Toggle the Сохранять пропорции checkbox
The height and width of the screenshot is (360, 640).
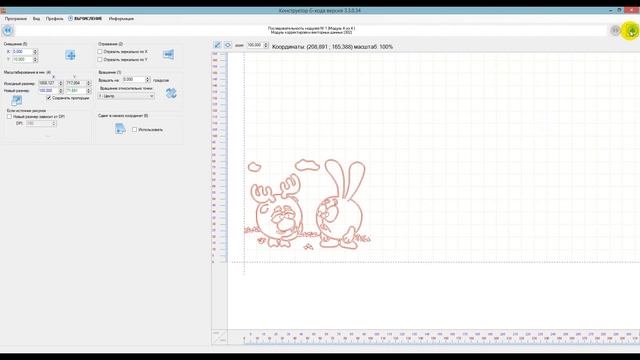point(49,98)
